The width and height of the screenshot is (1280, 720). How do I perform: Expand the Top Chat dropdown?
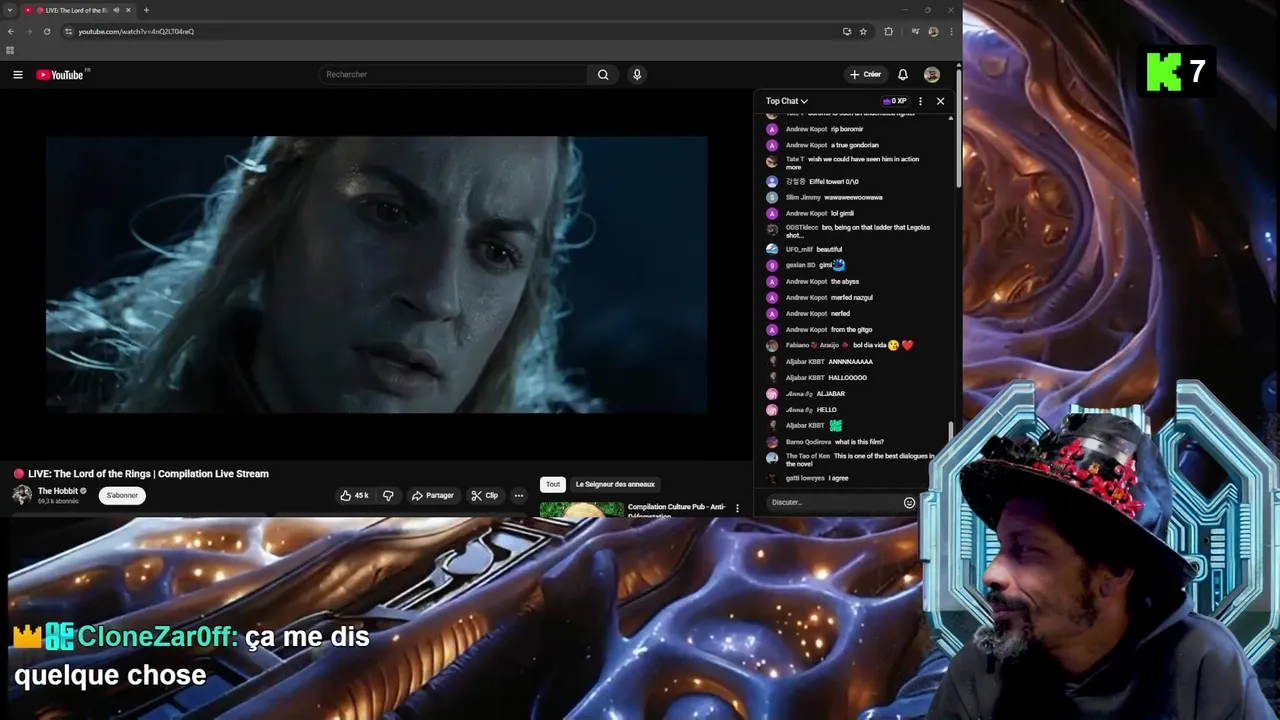coord(787,101)
